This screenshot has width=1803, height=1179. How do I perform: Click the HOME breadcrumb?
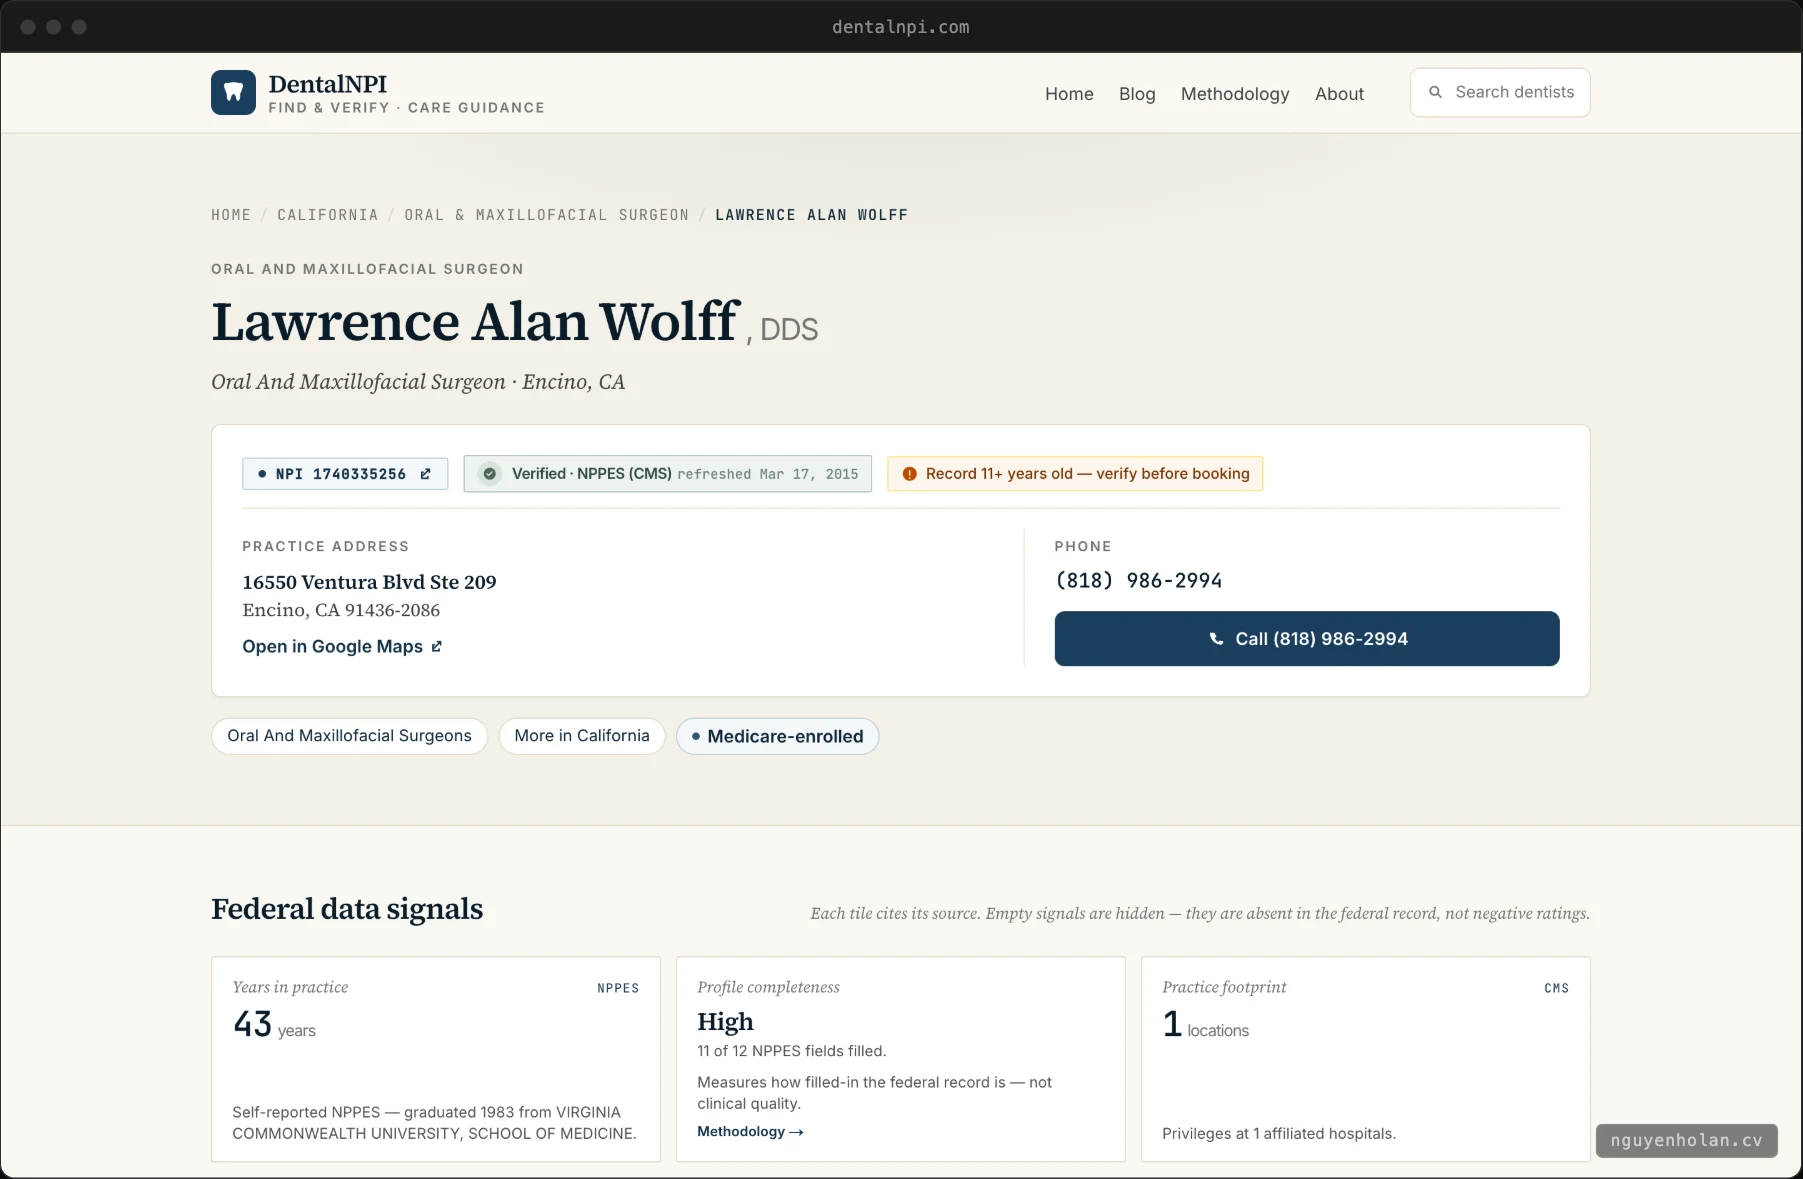click(x=231, y=215)
